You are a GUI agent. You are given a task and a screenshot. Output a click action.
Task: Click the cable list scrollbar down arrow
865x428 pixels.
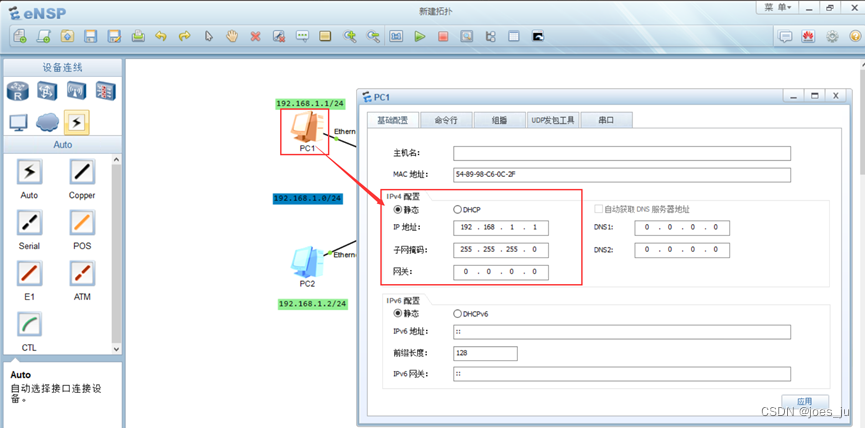[116, 349]
